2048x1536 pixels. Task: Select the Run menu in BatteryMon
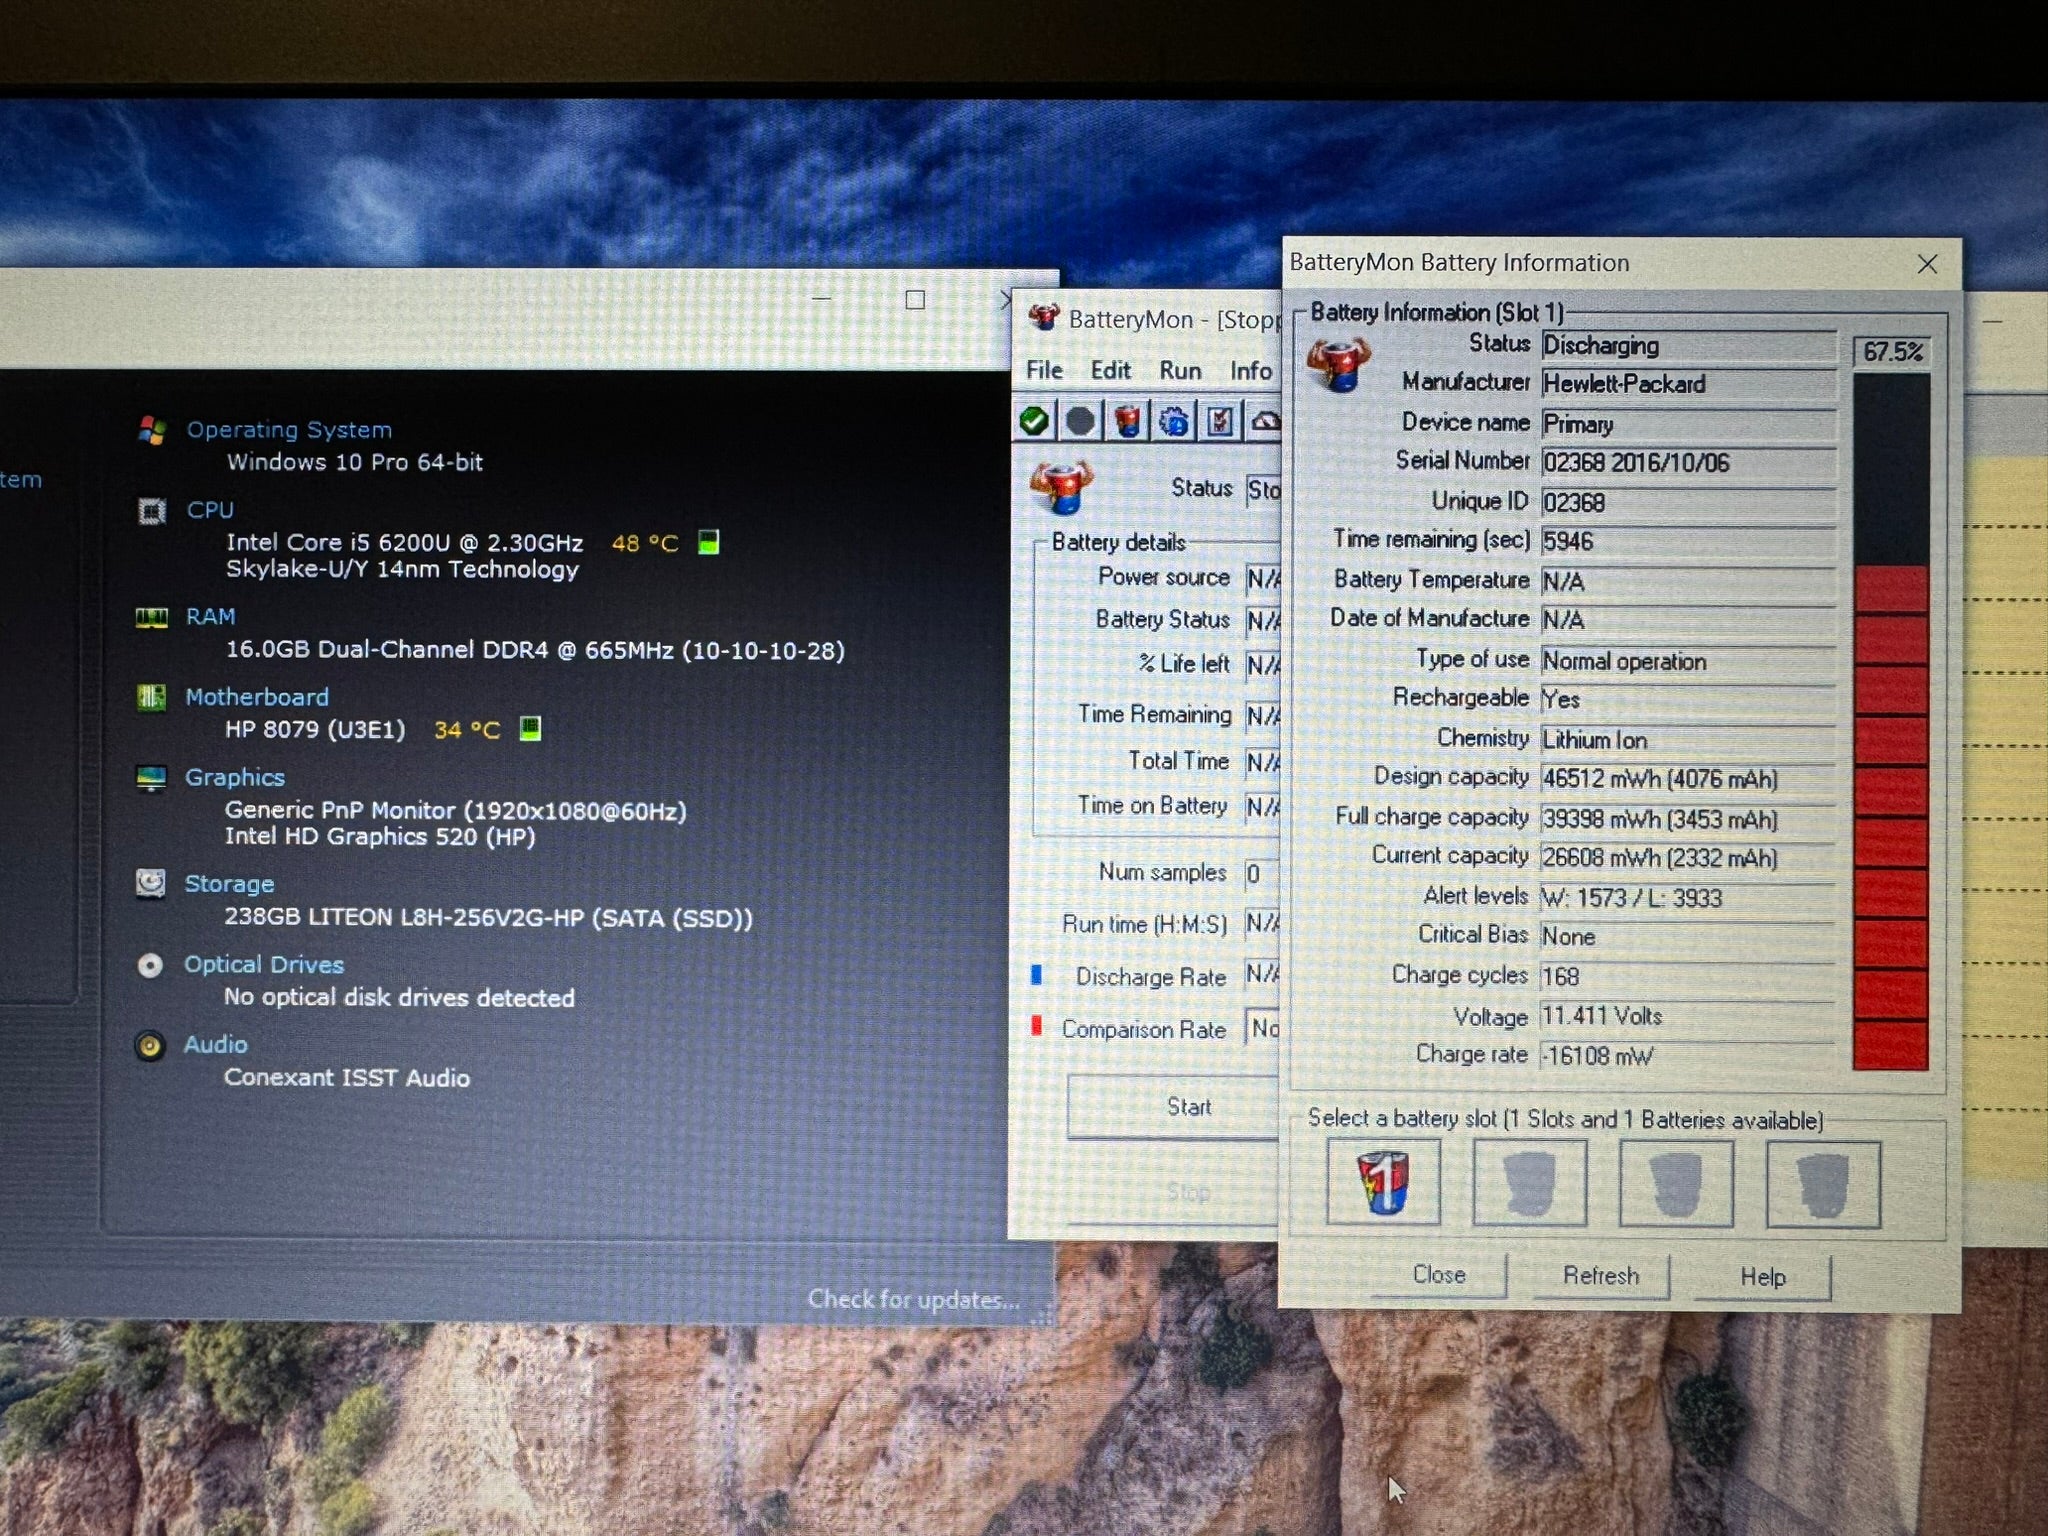pos(1176,369)
